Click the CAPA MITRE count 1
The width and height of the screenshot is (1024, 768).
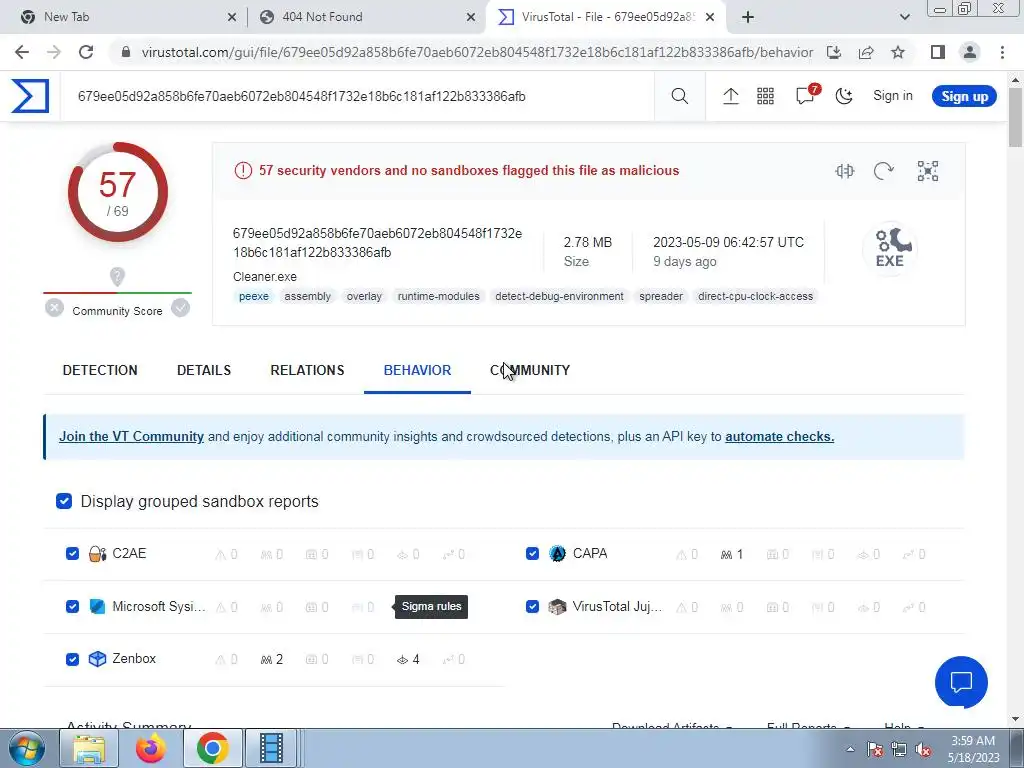click(x=732, y=554)
